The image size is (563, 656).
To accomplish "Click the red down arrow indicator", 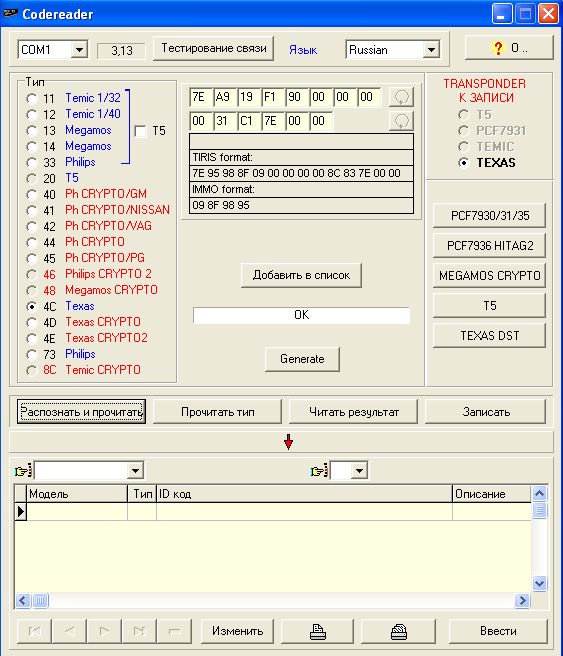I will (x=288, y=442).
